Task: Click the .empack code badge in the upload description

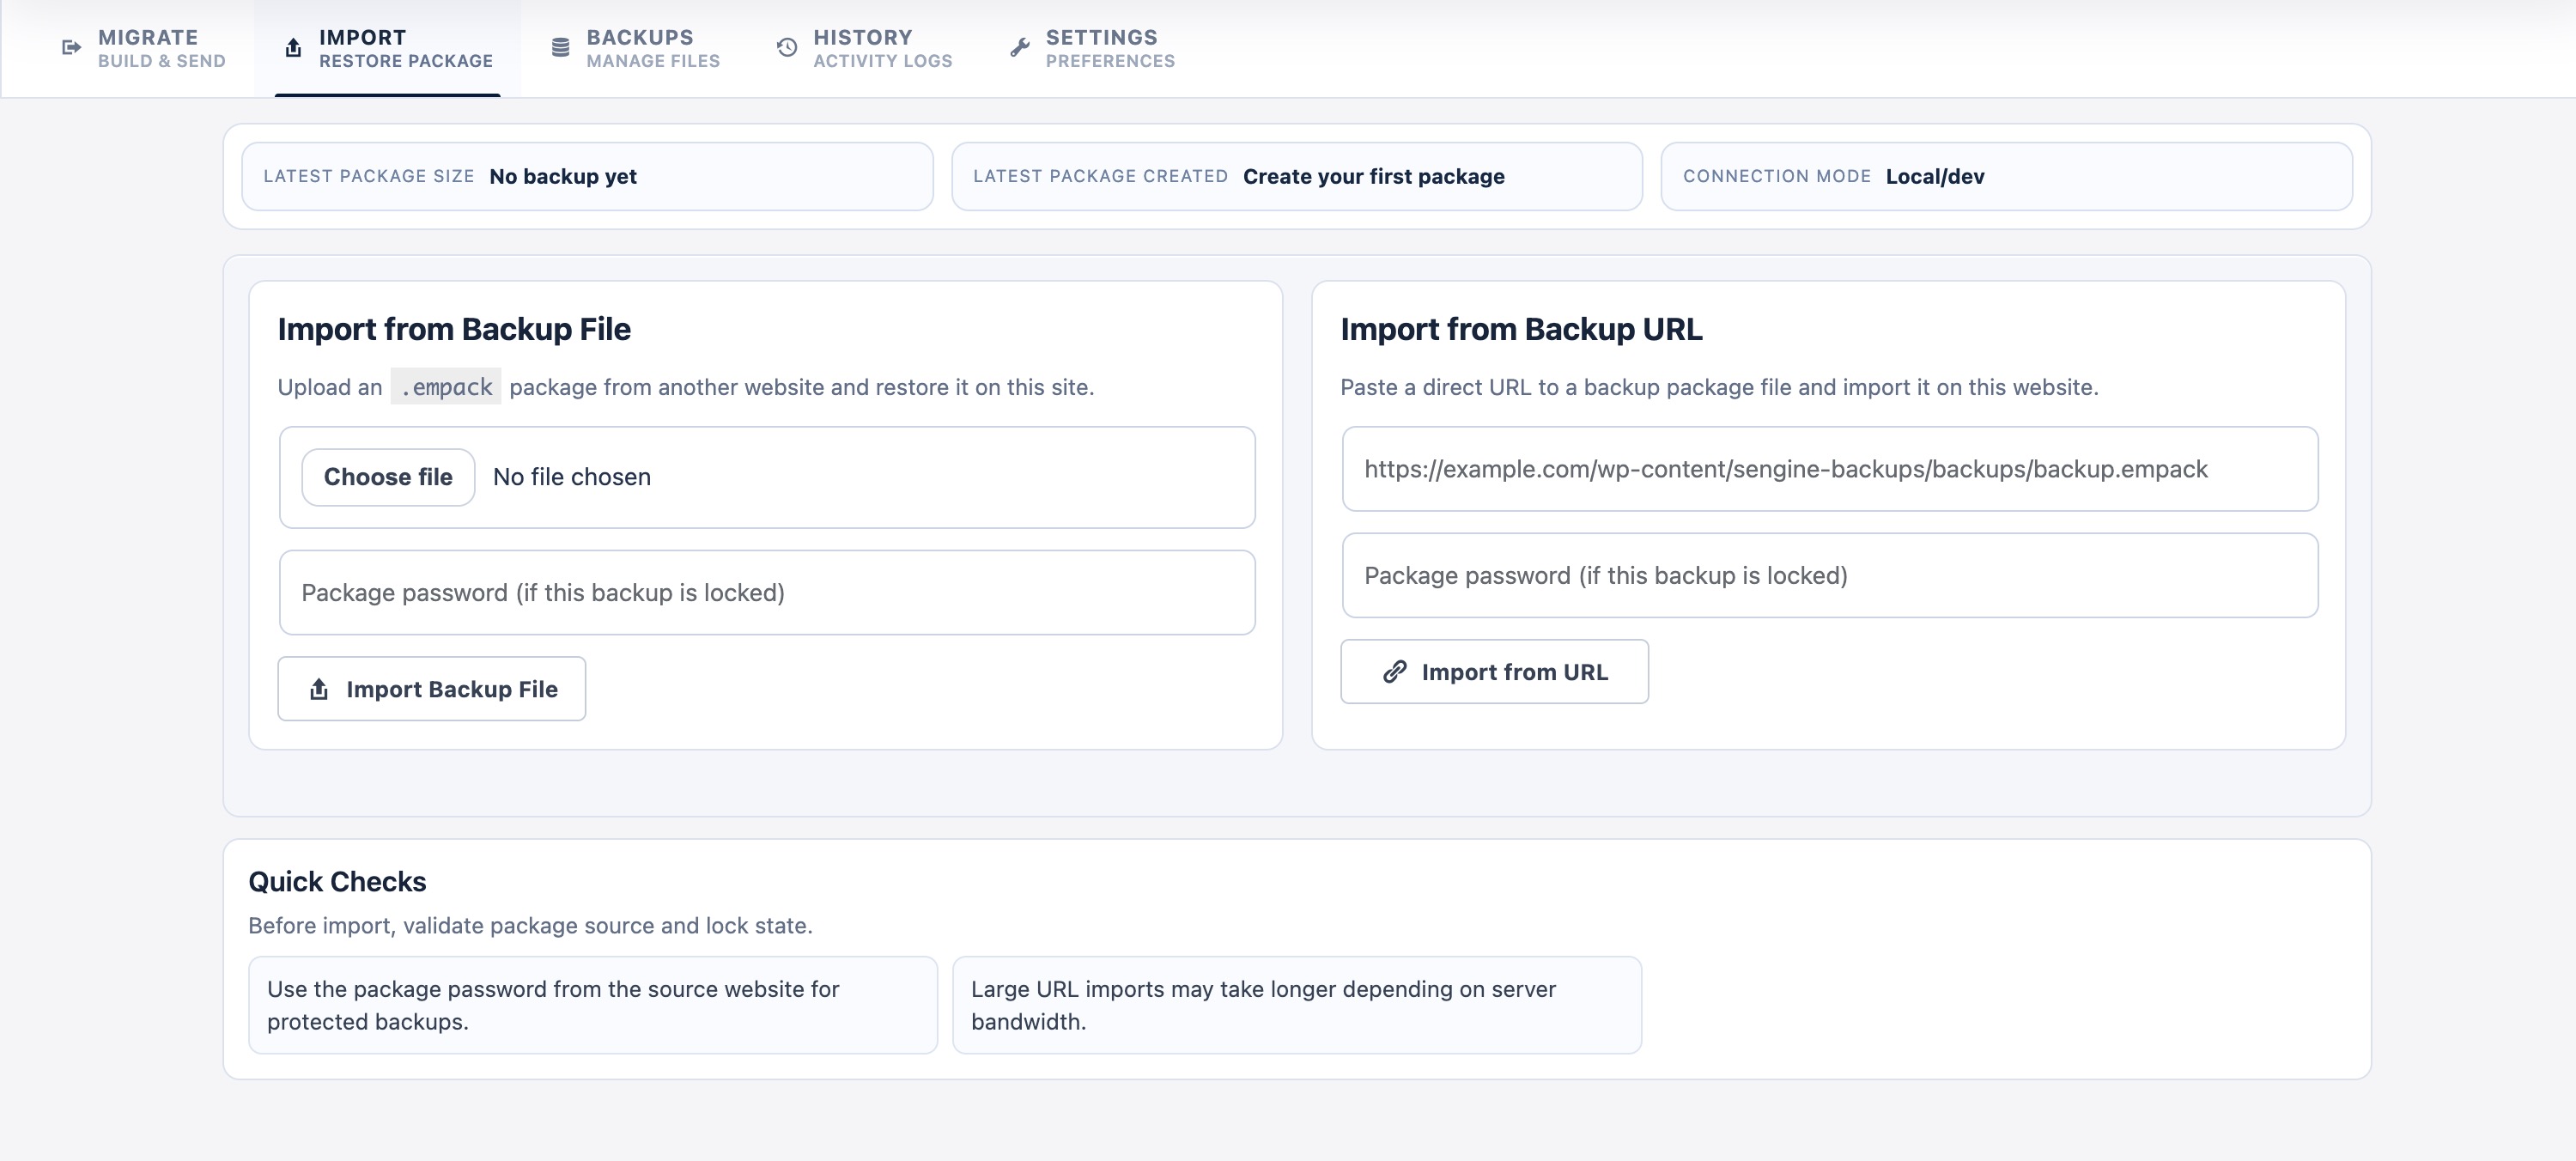Action: click(x=446, y=387)
